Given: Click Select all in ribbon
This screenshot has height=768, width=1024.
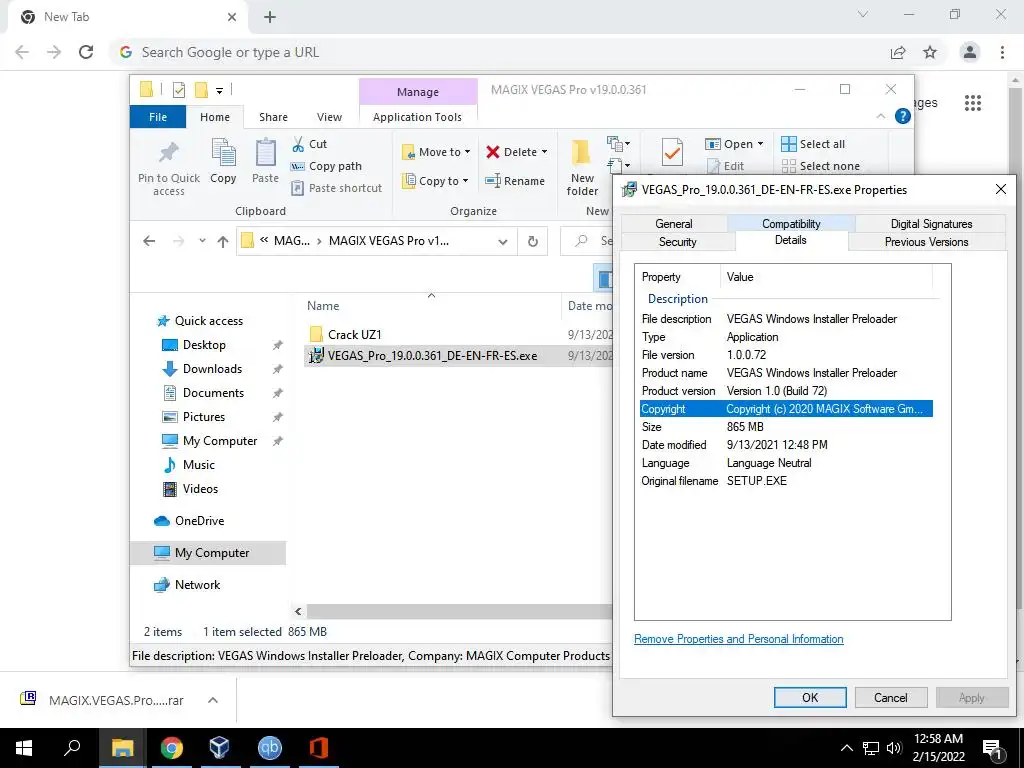Looking at the screenshot, I should point(813,144).
